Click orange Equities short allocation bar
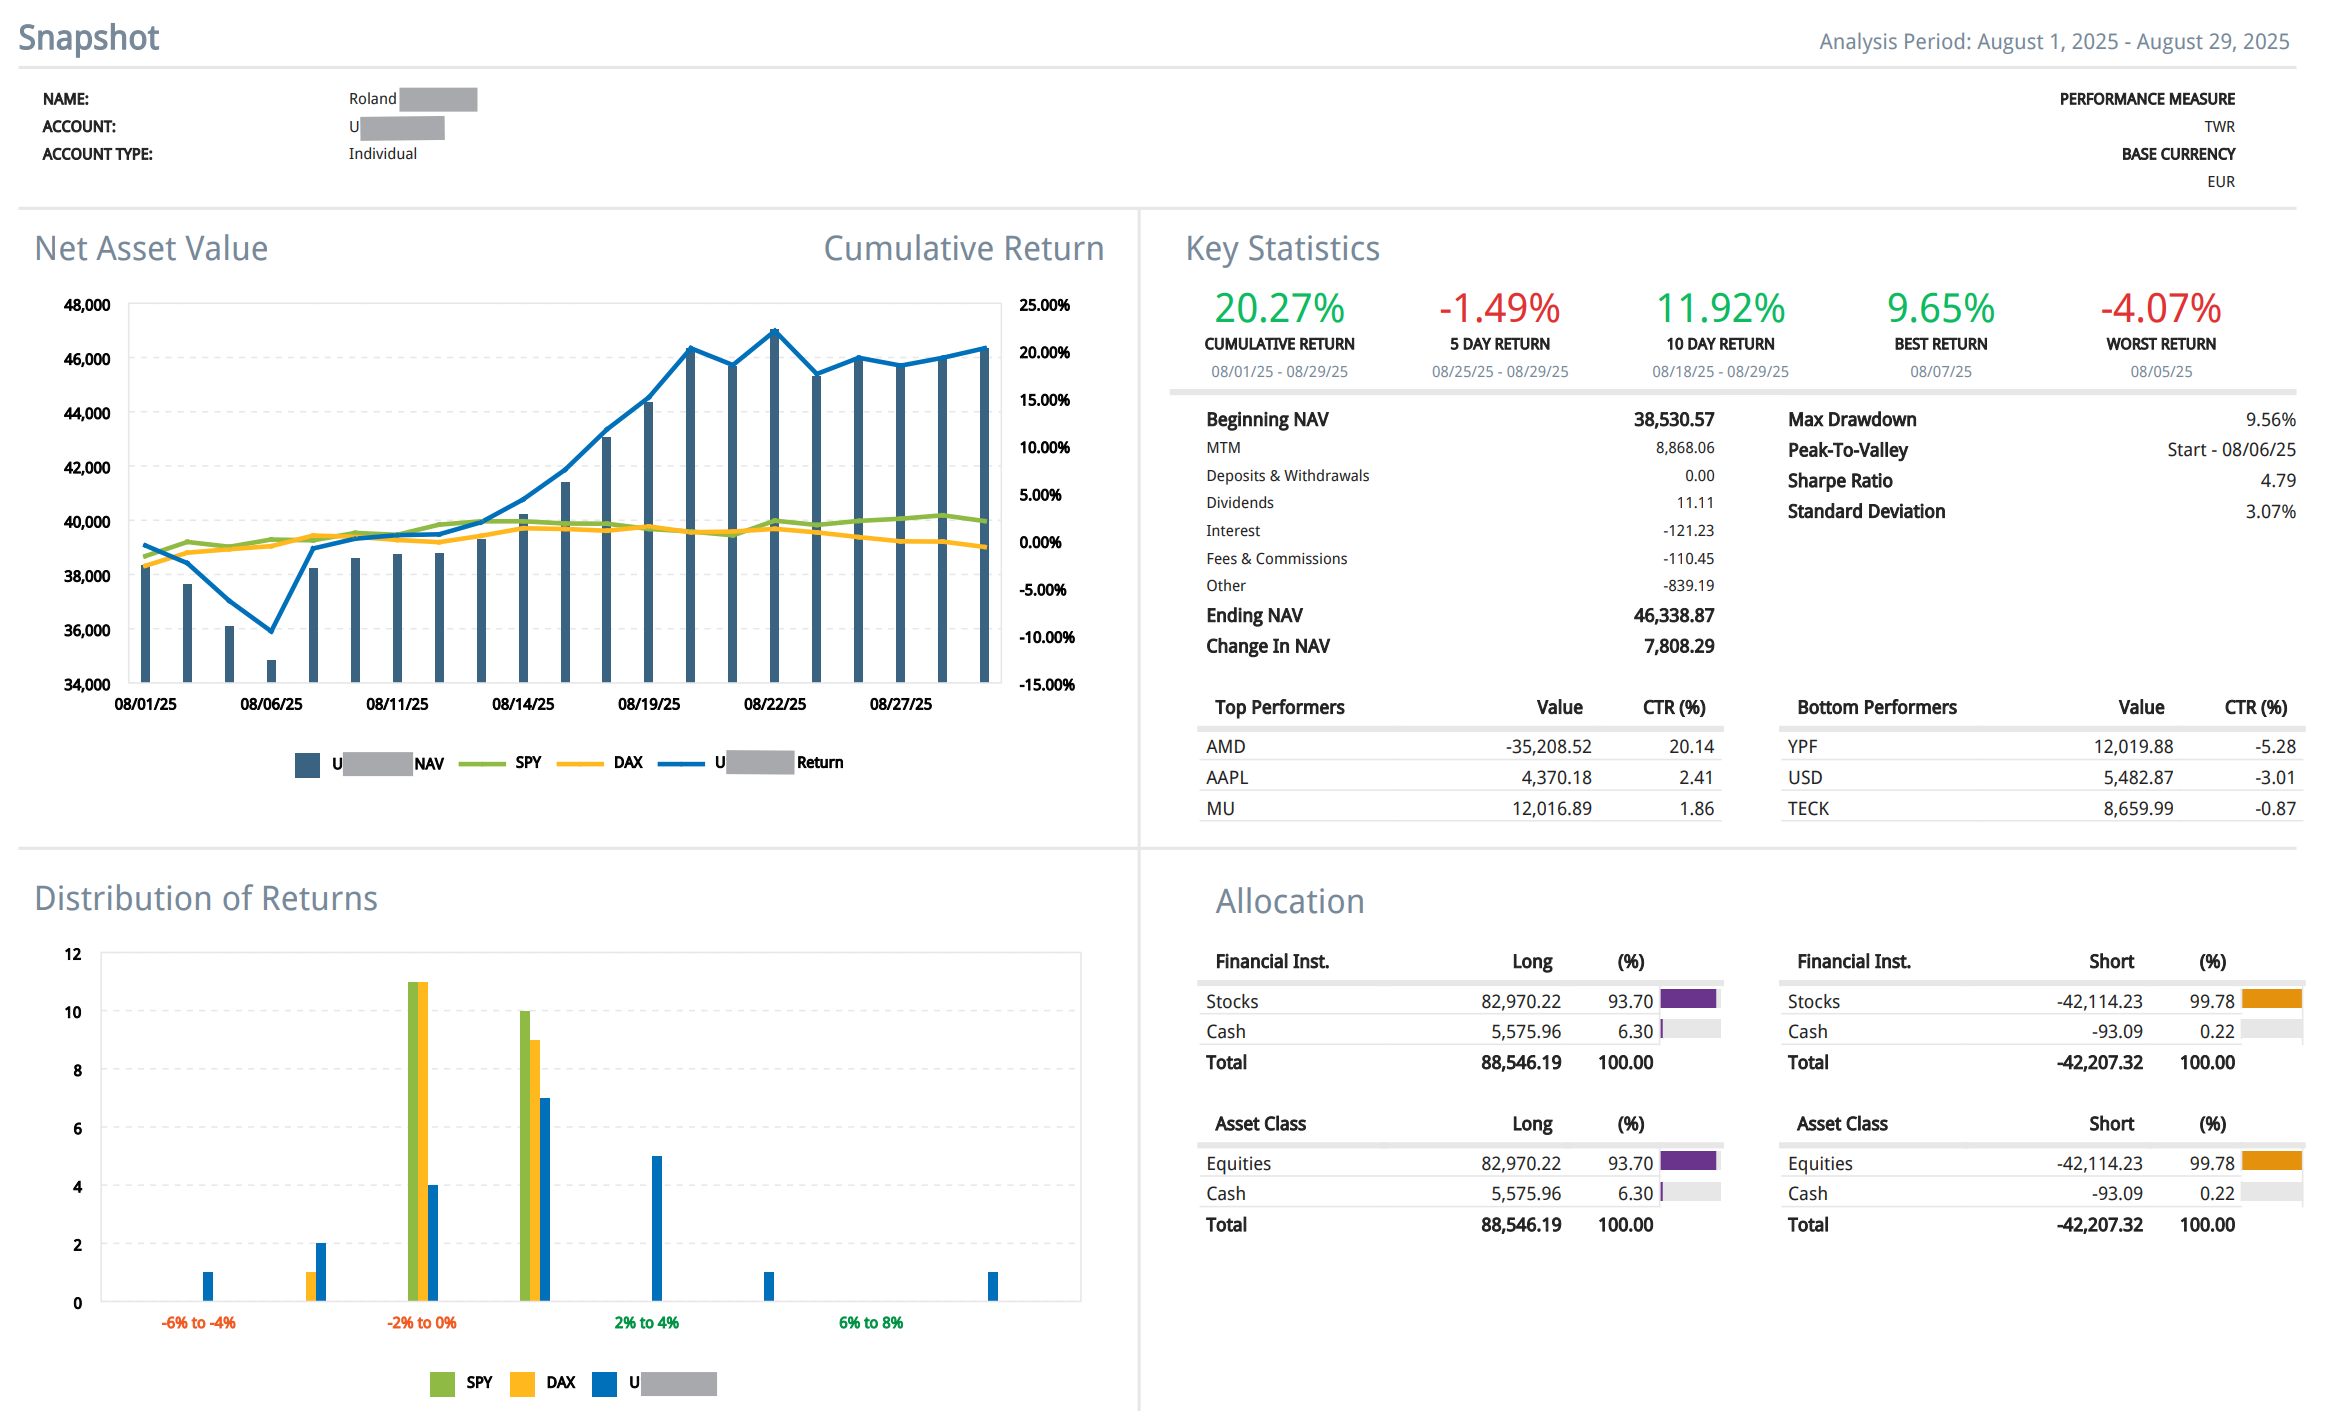The width and height of the screenshot is (2329, 1411). [x=2271, y=1161]
